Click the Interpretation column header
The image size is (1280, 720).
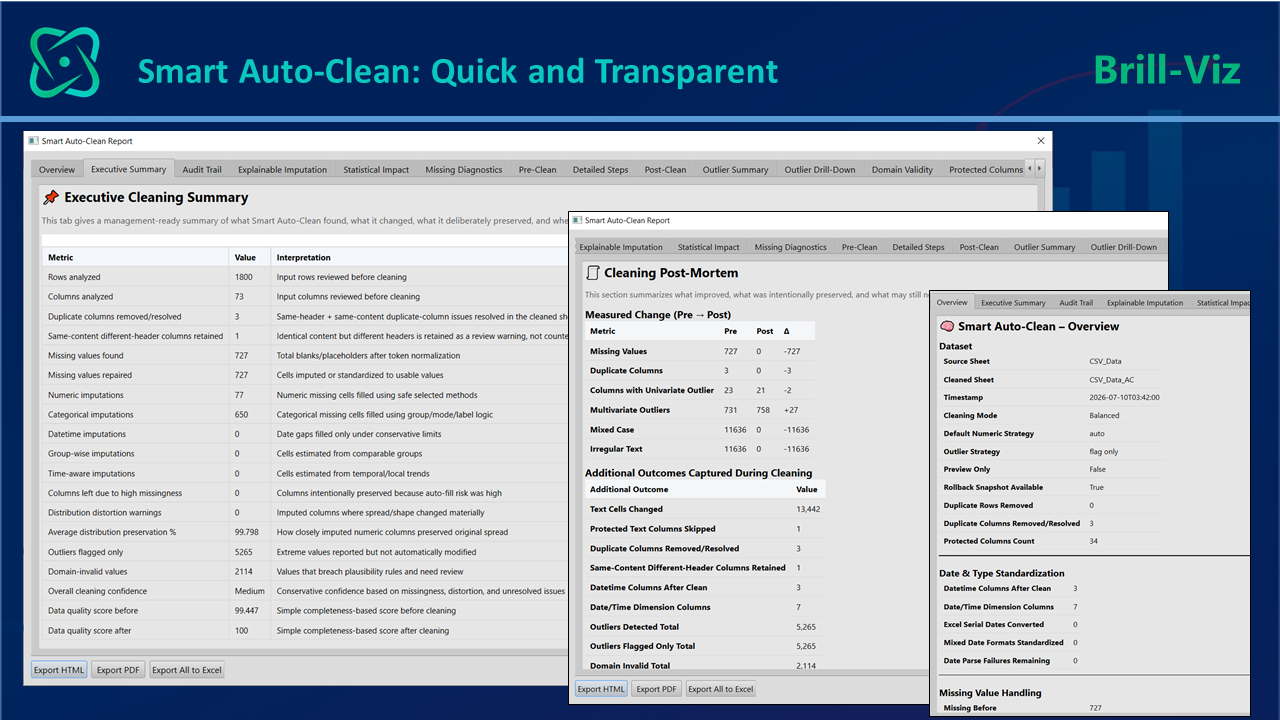coord(420,257)
